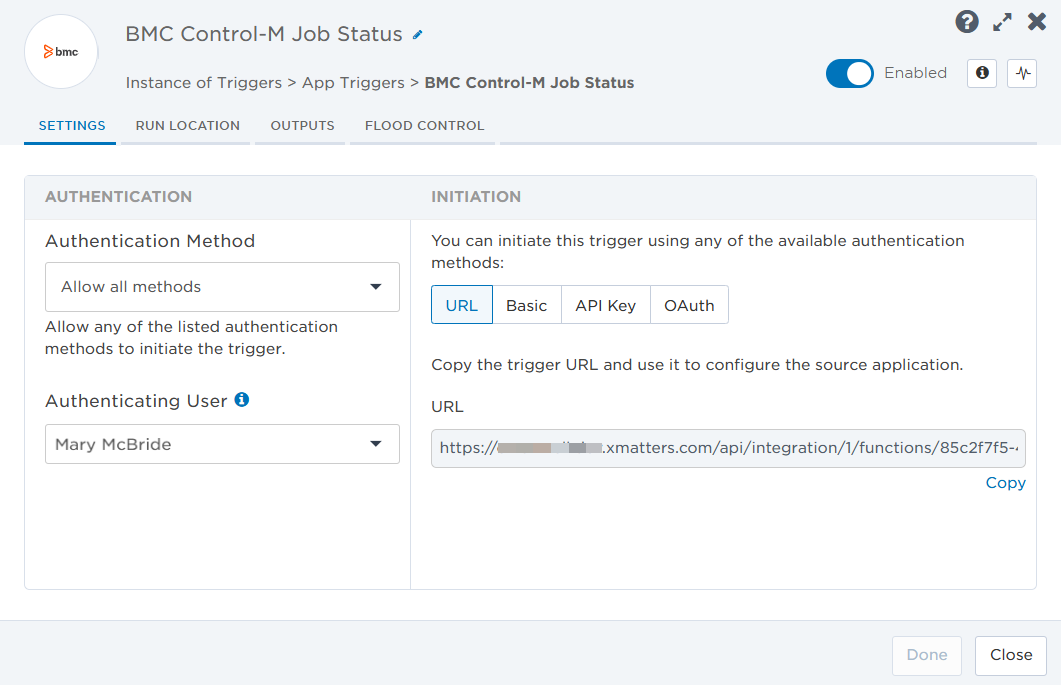Toggle the Enabled switch off
The image size is (1061, 685).
tap(850, 73)
